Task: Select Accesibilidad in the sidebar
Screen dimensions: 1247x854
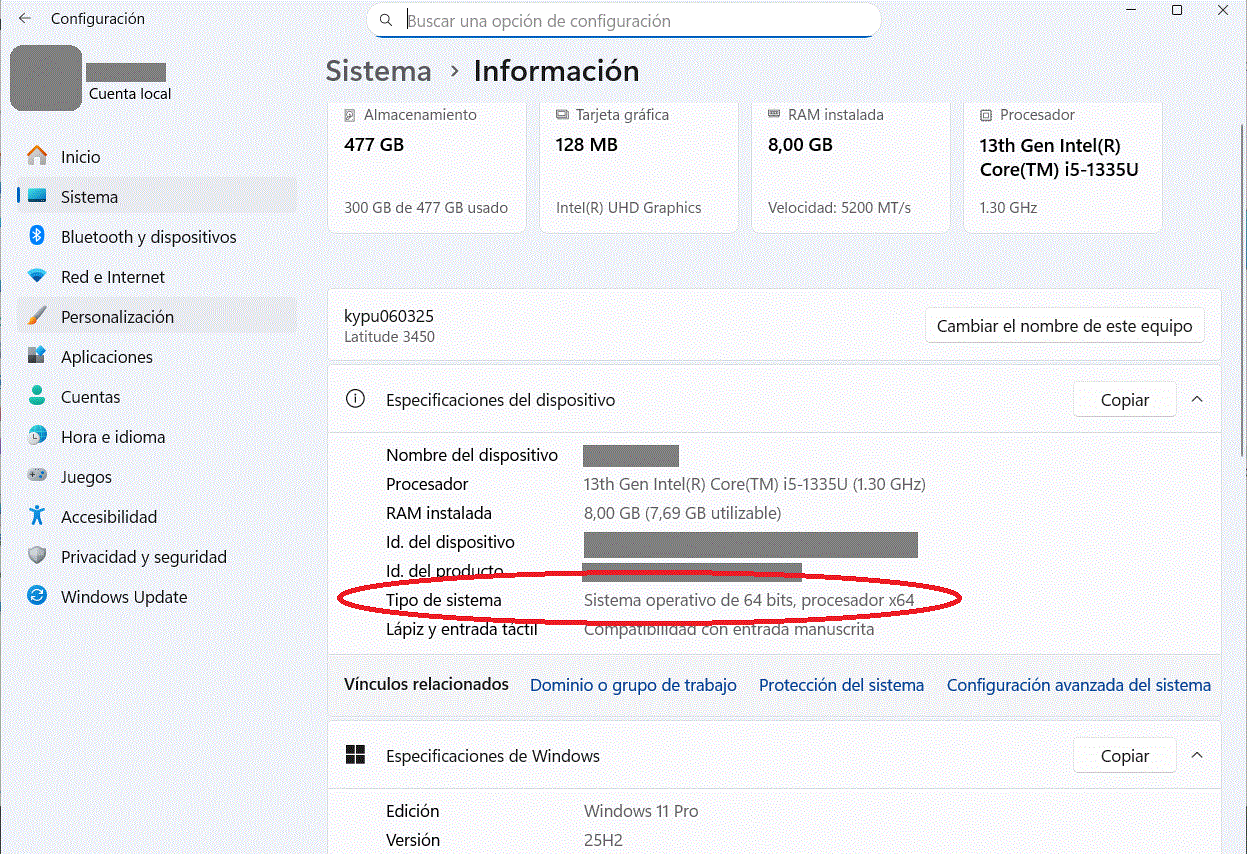Action: [108, 517]
